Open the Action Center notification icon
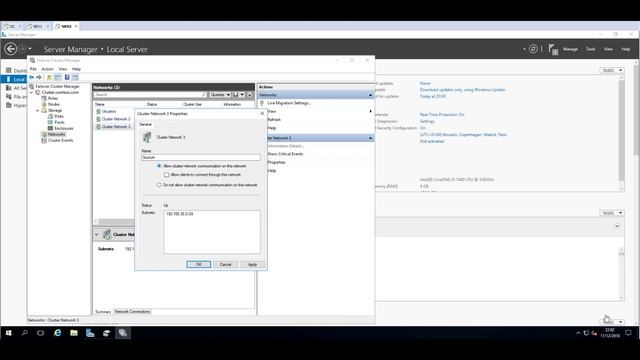Viewport: 640px width, 360px height. pos(628,333)
